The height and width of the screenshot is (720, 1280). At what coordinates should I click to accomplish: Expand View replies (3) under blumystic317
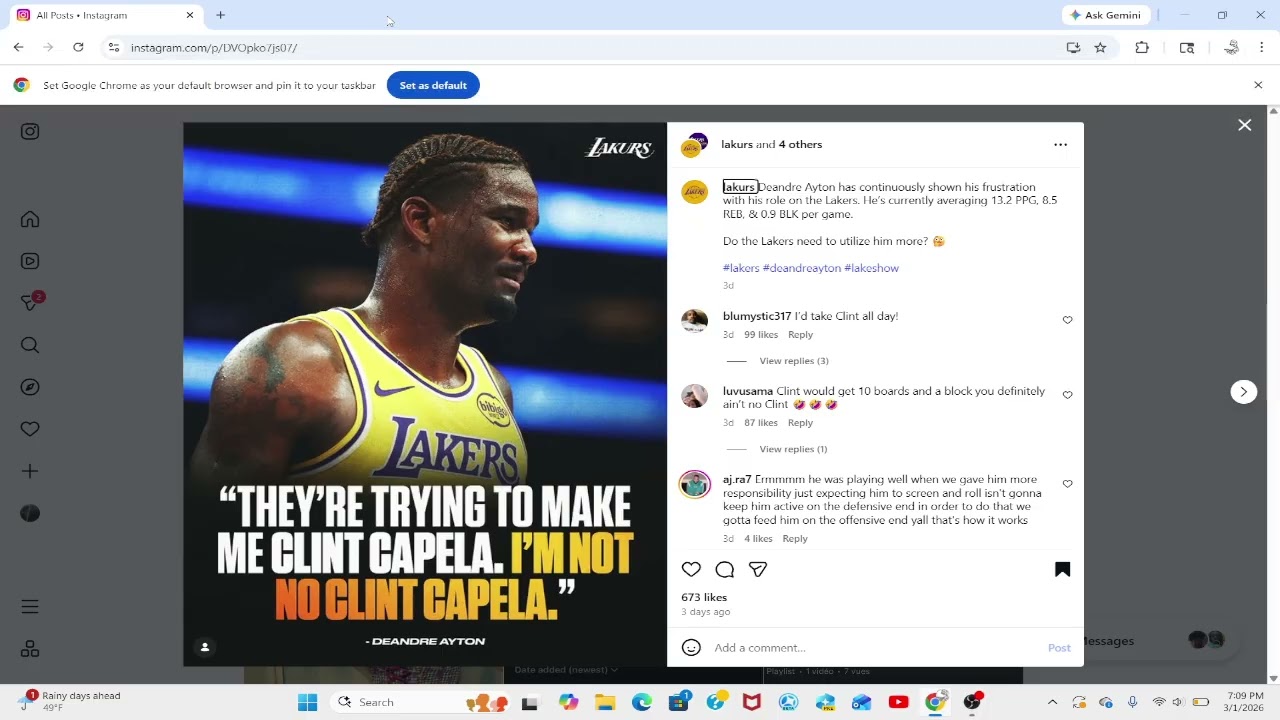794,361
